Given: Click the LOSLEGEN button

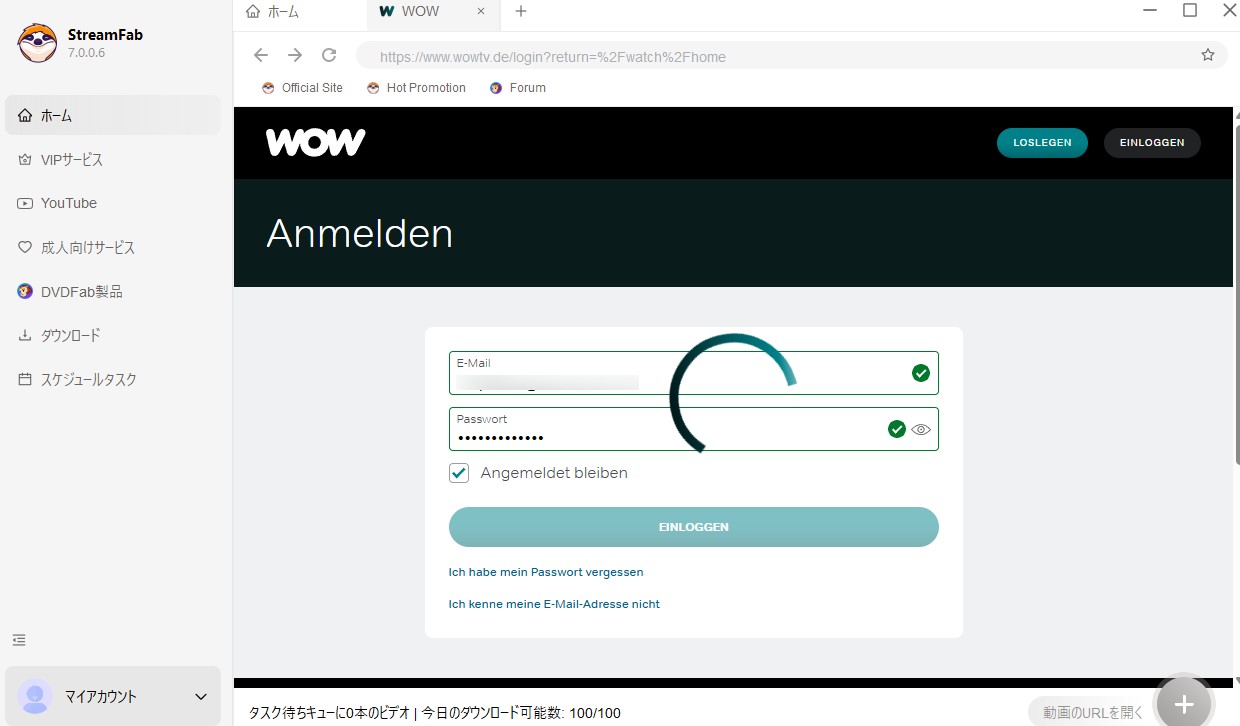Looking at the screenshot, I should point(1042,143).
